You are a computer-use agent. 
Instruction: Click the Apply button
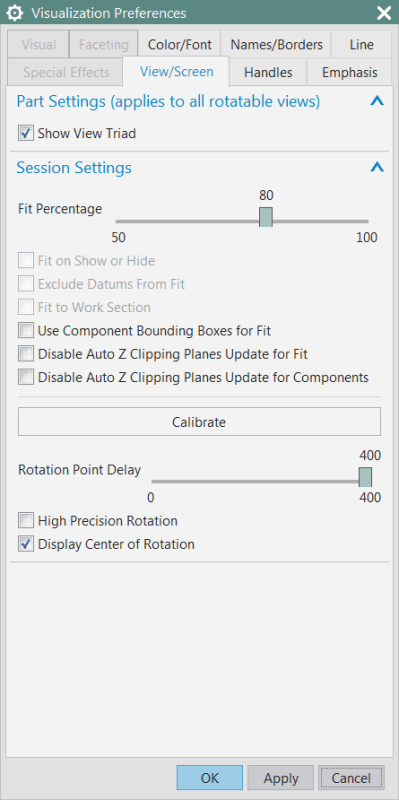point(281,778)
